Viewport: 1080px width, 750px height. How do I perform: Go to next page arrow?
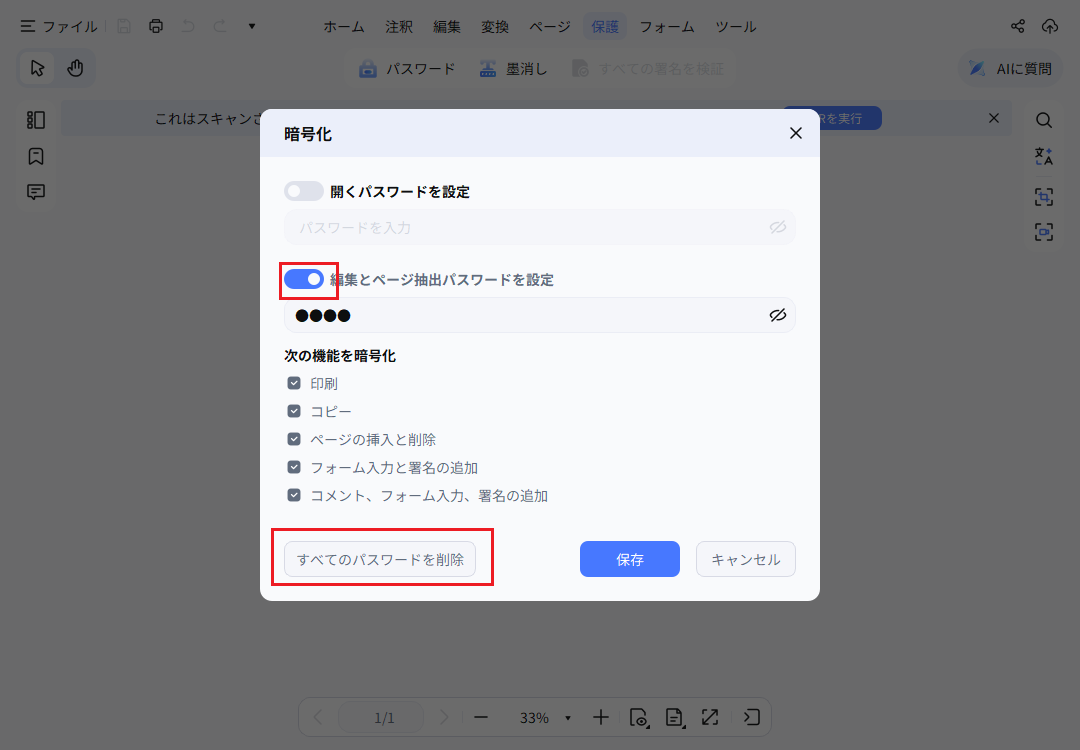point(444,718)
